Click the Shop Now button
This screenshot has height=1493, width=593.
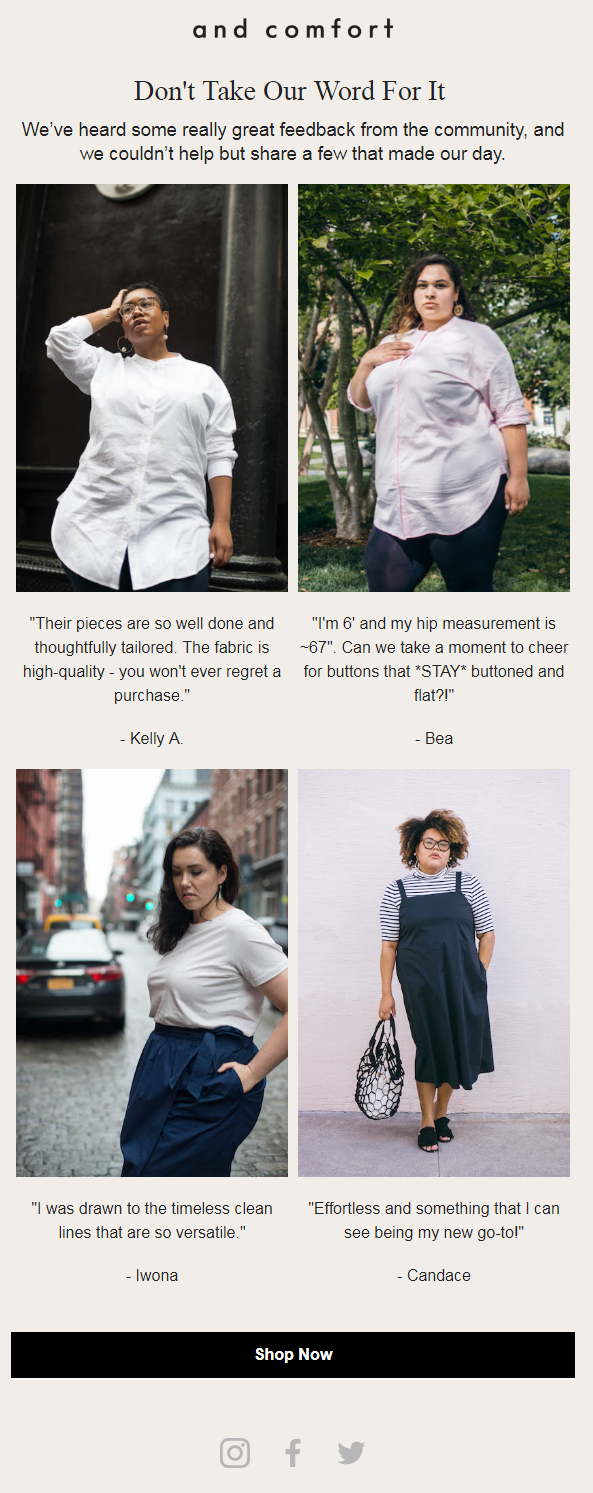293,1355
